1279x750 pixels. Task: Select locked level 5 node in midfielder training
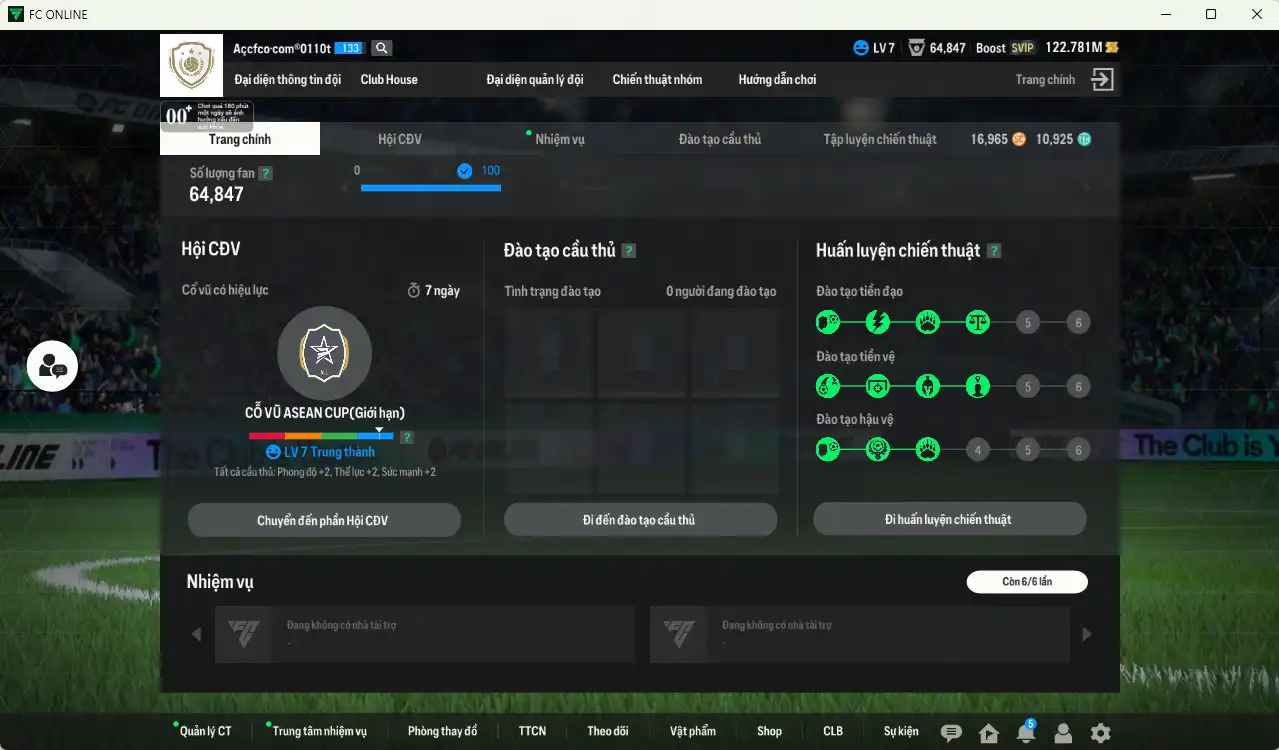point(1027,386)
